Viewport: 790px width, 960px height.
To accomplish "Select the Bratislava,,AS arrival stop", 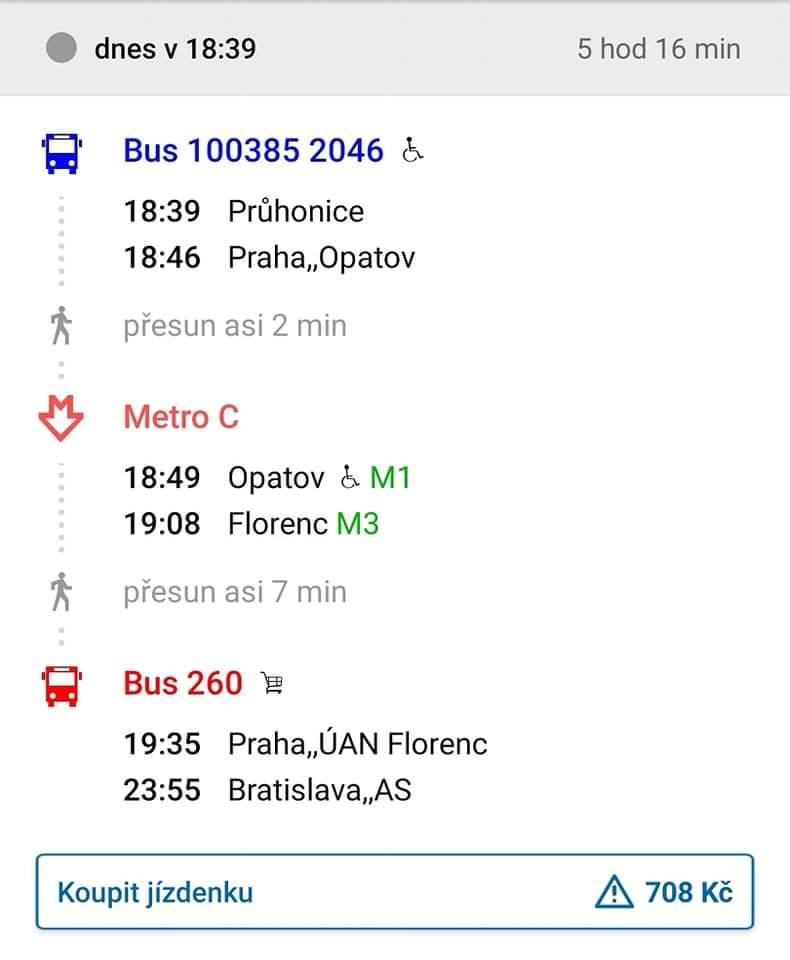I will point(319,790).
